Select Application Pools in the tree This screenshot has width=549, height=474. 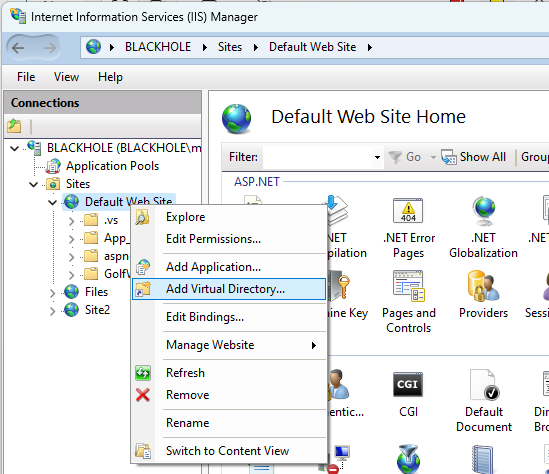tap(112, 166)
